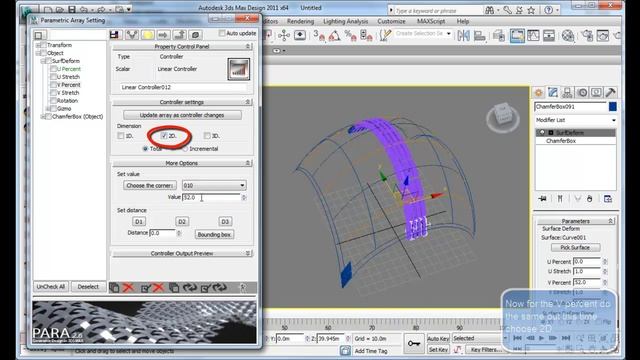Switch to the Utilities hammer tab
The height and width of the screenshot is (360, 640).
611,93
